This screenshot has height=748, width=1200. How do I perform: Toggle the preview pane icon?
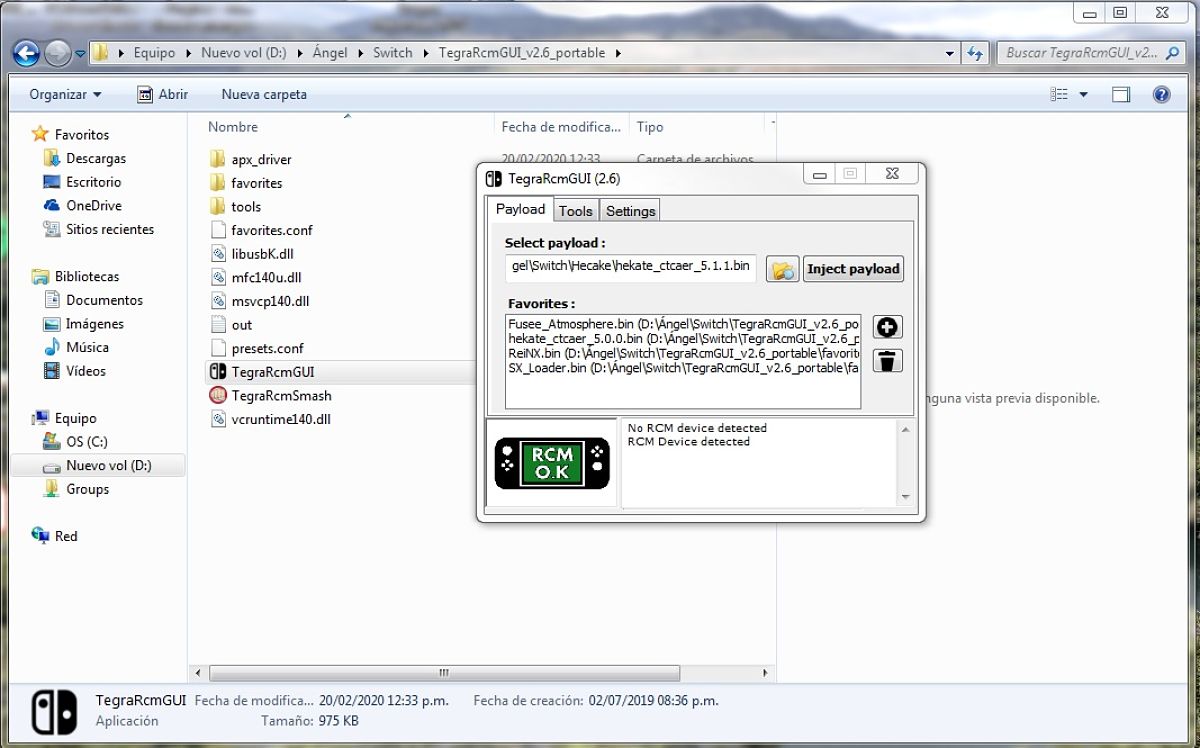(1121, 94)
